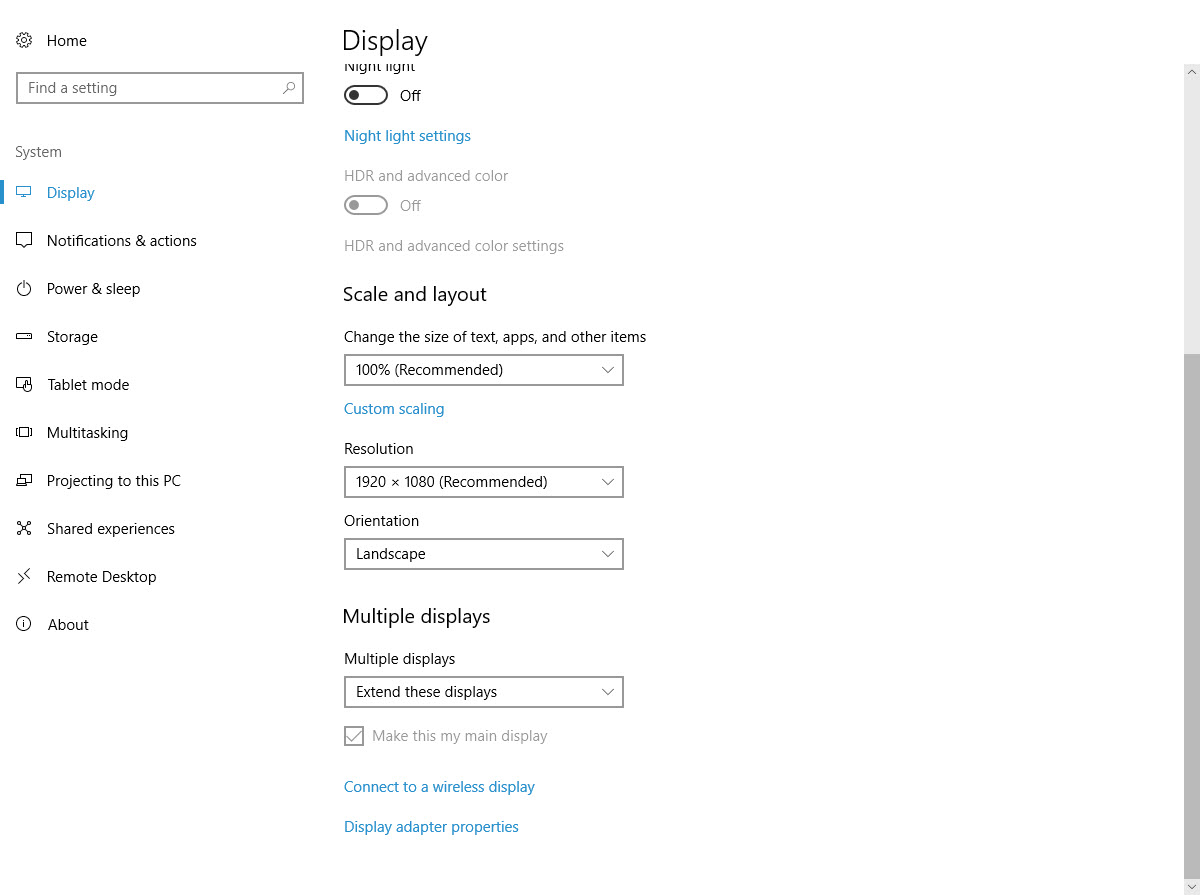
Task: Open Notifications & actions settings
Action: [24, 240]
